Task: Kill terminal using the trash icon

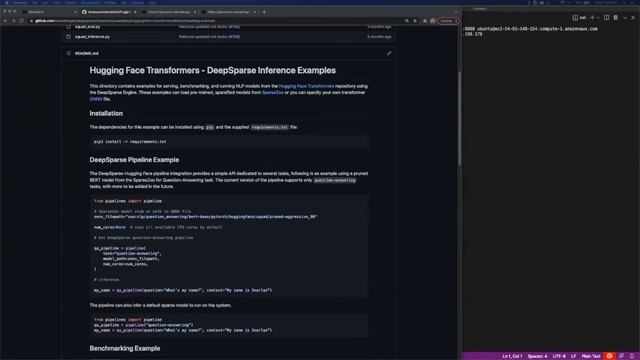Action: (x=616, y=18)
